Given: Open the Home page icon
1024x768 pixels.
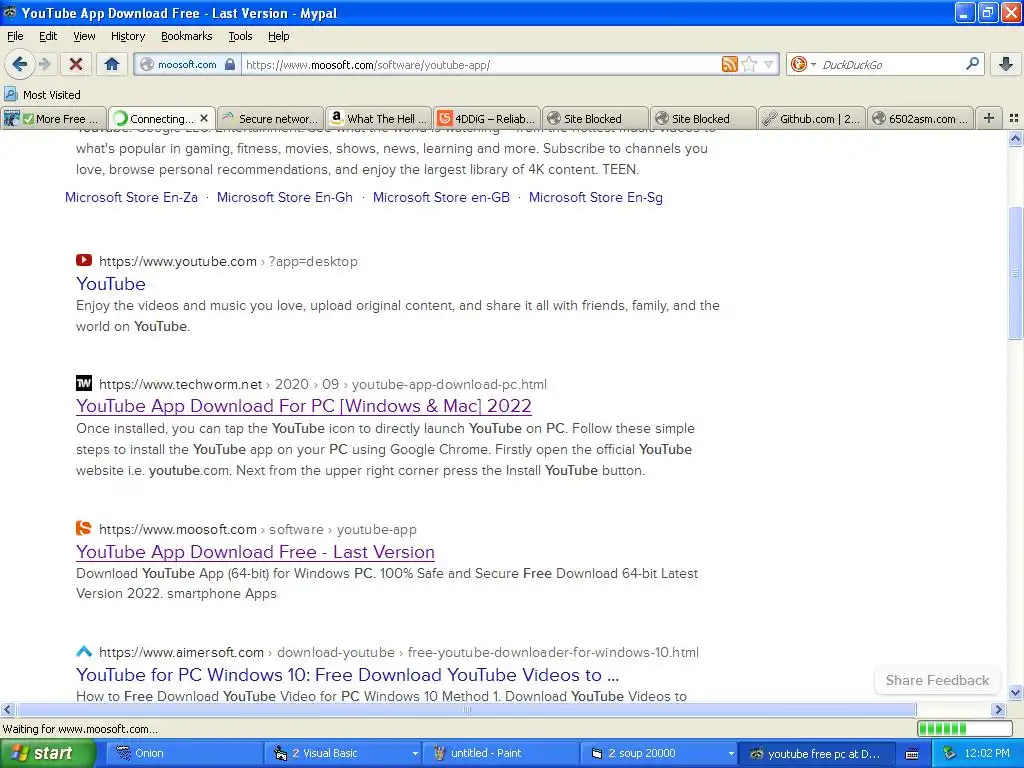Looking at the screenshot, I should click(x=112, y=64).
